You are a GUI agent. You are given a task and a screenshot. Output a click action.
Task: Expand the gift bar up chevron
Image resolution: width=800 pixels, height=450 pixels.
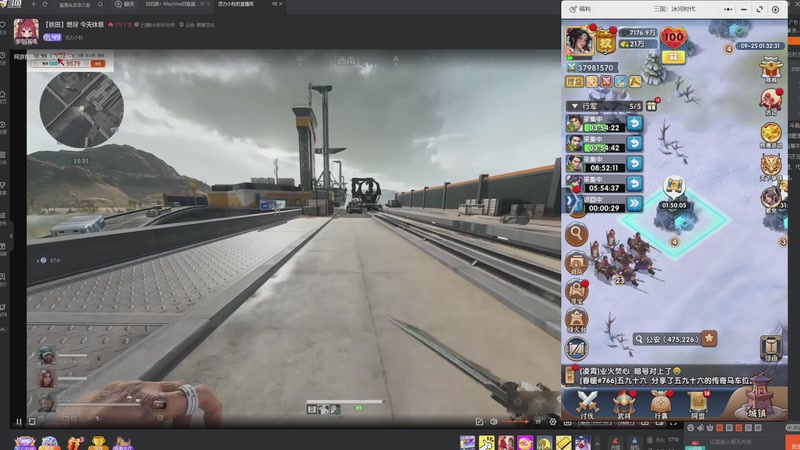coord(596,444)
